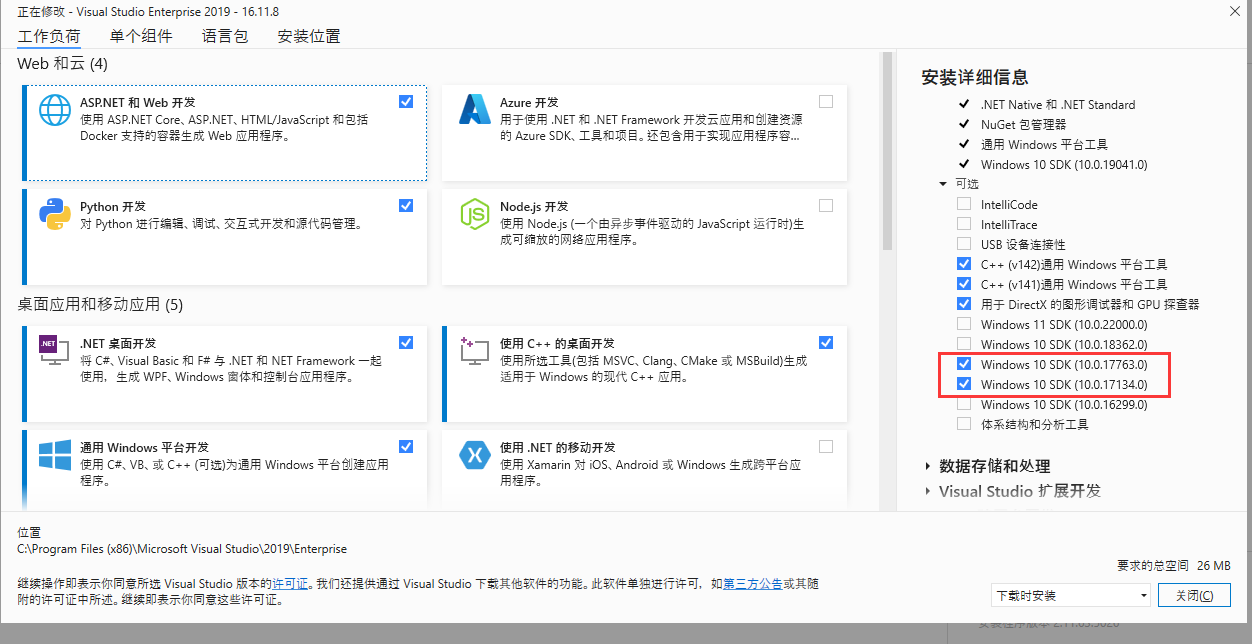This screenshot has height=644, width=1252.
Task: Check Windows 11 SDK (10.0.22000.0)
Action: (964, 324)
